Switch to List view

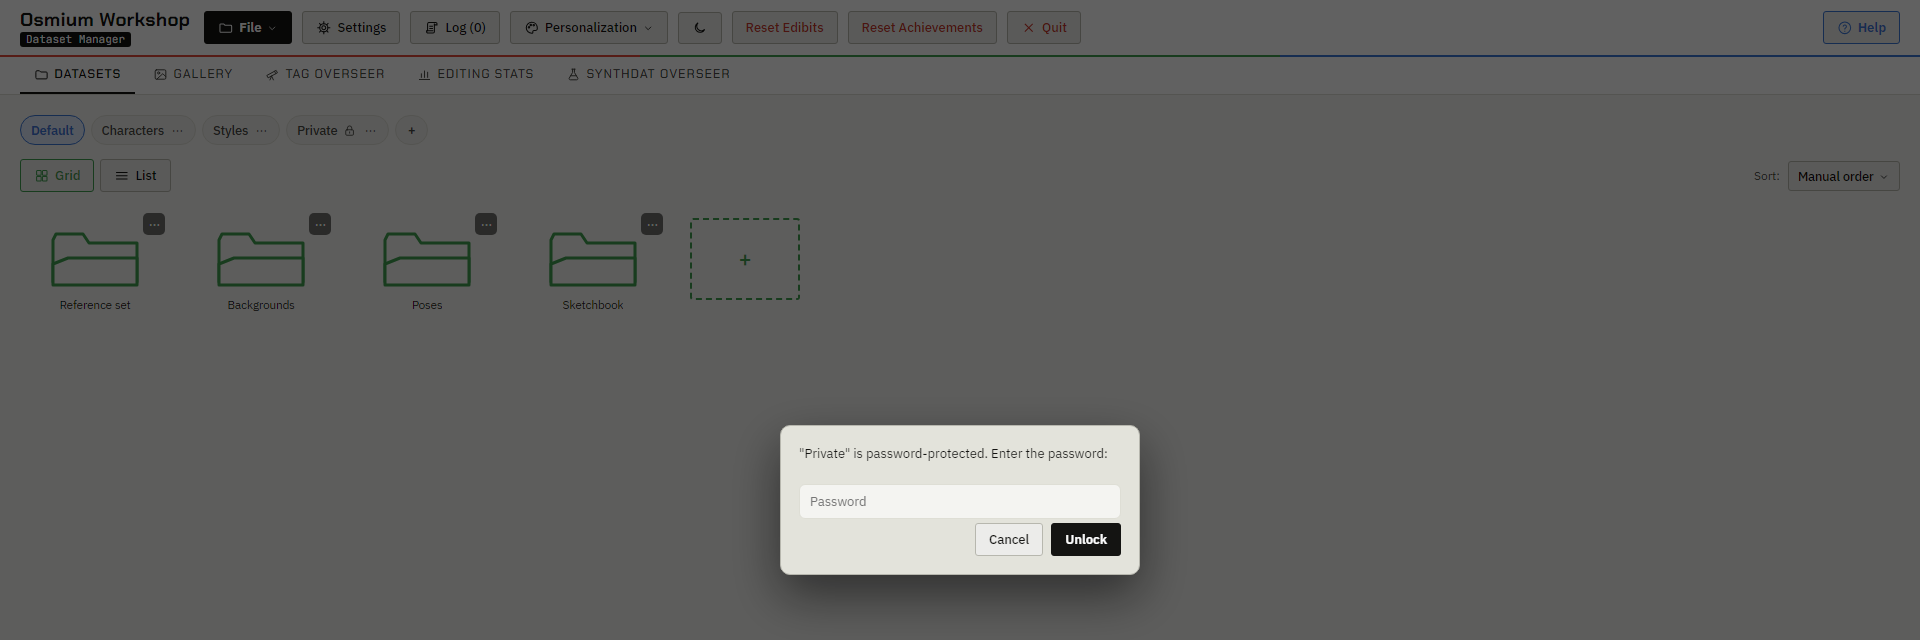click(135, 175)
